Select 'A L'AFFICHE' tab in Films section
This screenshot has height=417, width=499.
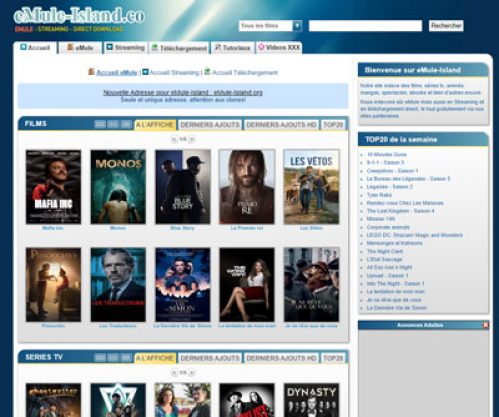pos(155,125)
